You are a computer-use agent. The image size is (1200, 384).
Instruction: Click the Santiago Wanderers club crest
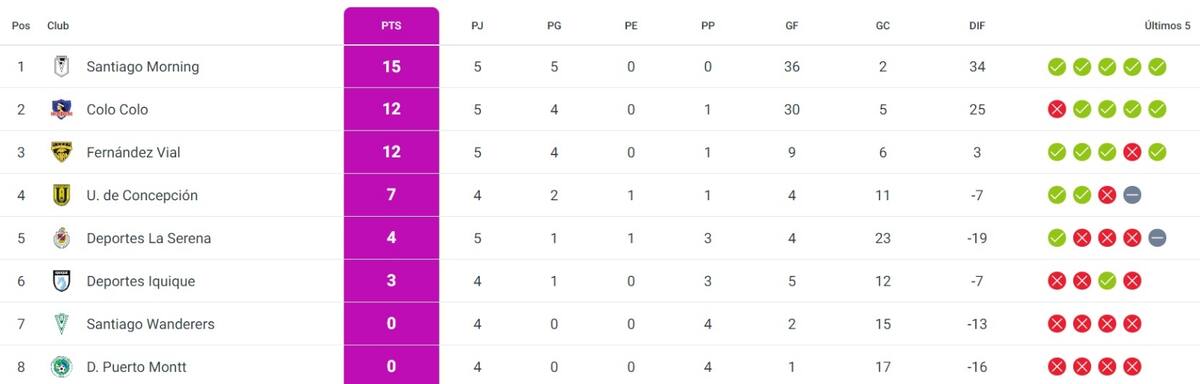coord(61,325)
